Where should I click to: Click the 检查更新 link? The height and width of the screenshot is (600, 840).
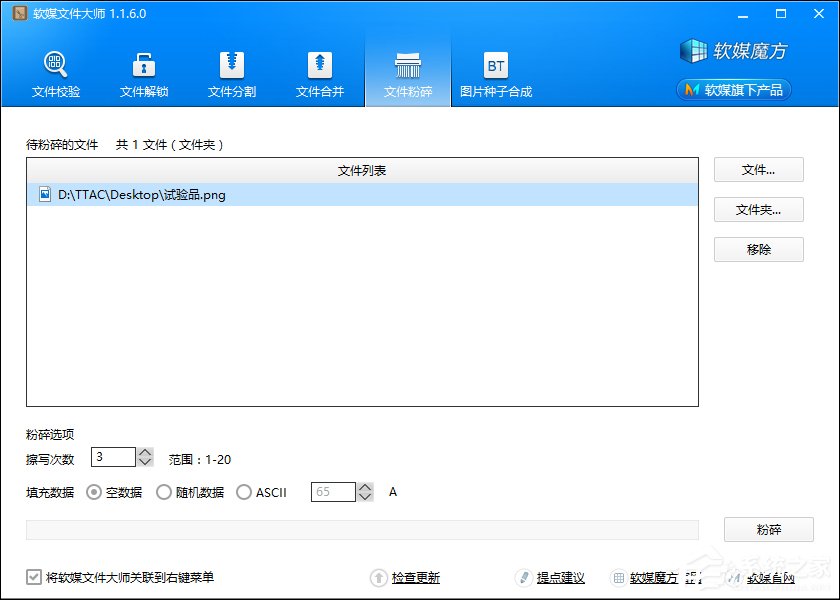pyautogui.click(x=416, y=578)
